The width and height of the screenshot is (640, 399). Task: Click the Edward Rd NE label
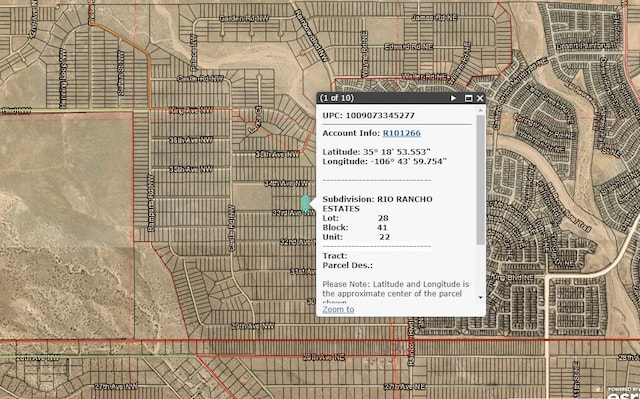[x=409, y=47]
